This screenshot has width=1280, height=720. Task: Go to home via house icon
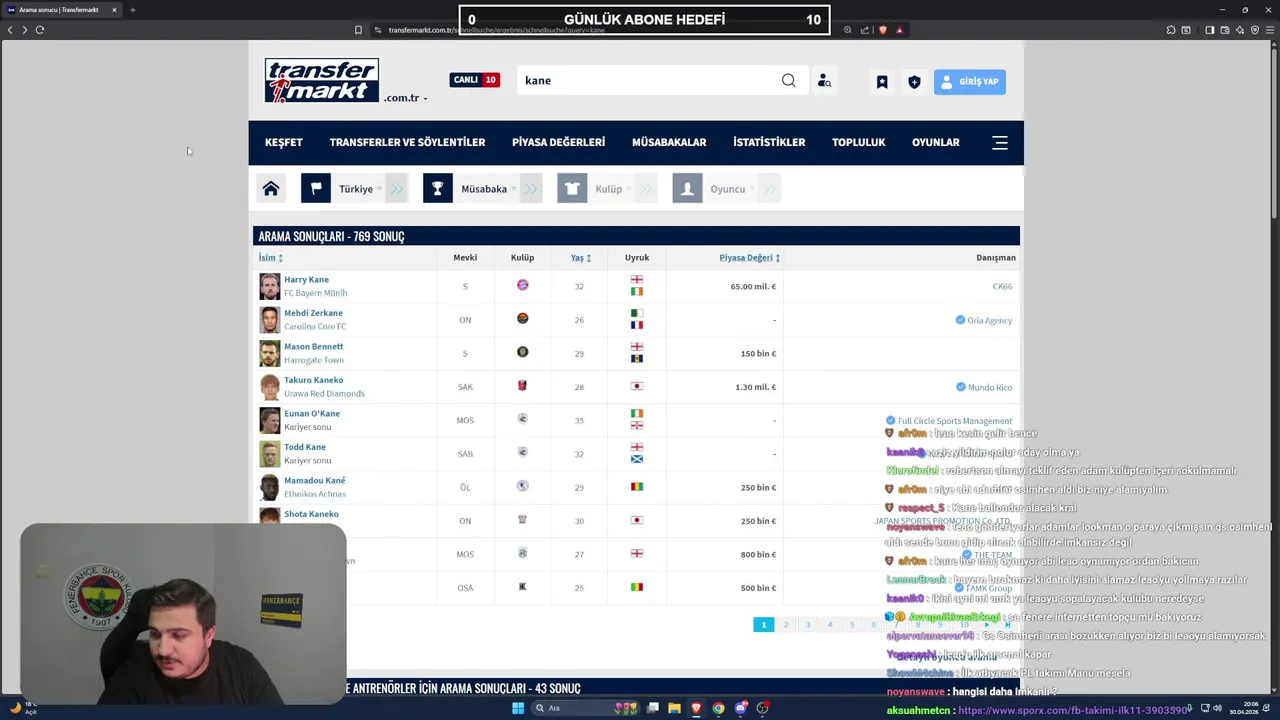click(271, 188)
